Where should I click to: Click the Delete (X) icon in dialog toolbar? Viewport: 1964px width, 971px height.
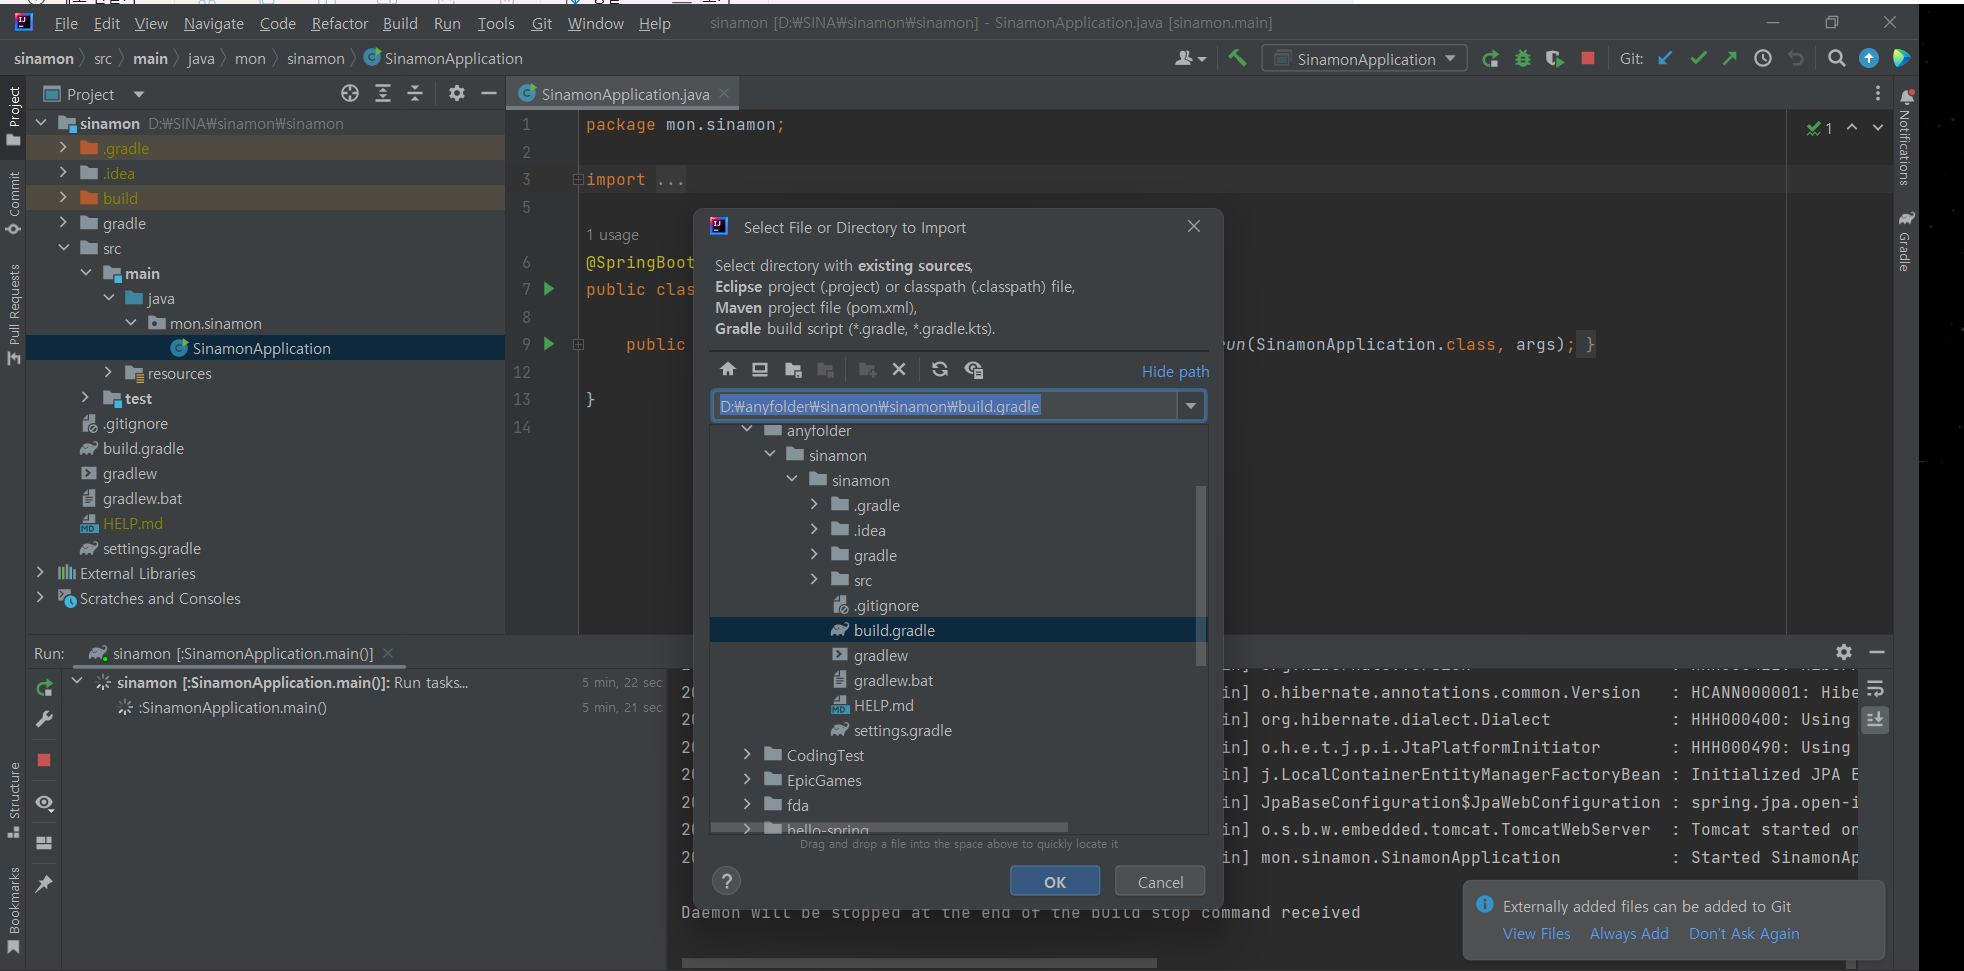coord(899,369)
